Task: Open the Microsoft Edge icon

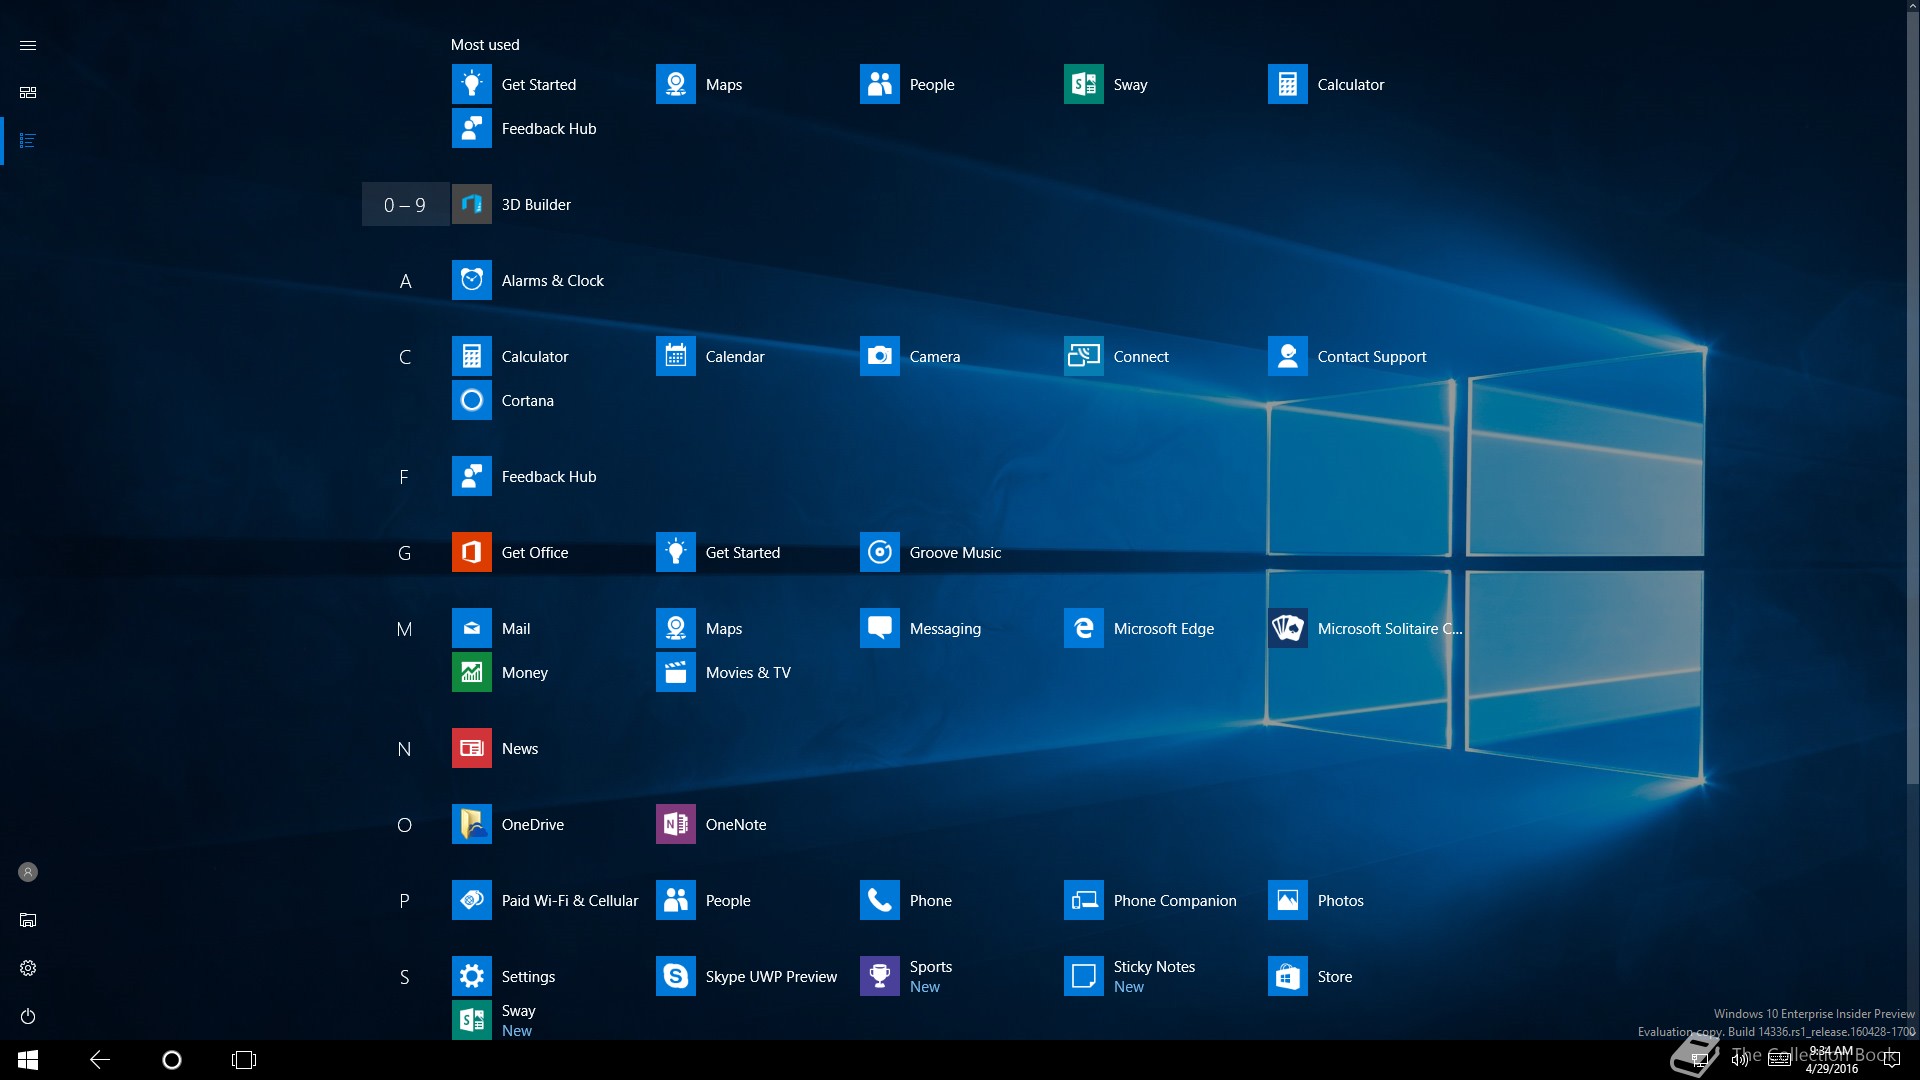Action: [1083, 628]
